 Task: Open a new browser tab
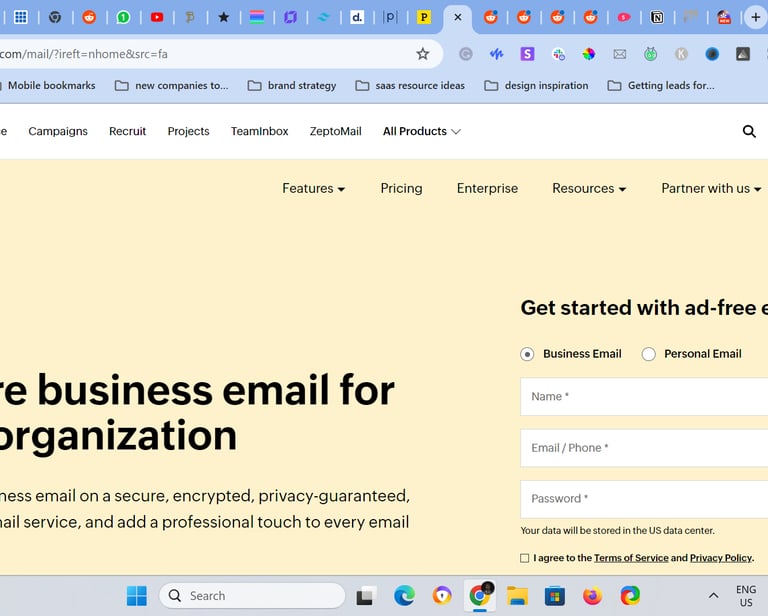(756, 18)
